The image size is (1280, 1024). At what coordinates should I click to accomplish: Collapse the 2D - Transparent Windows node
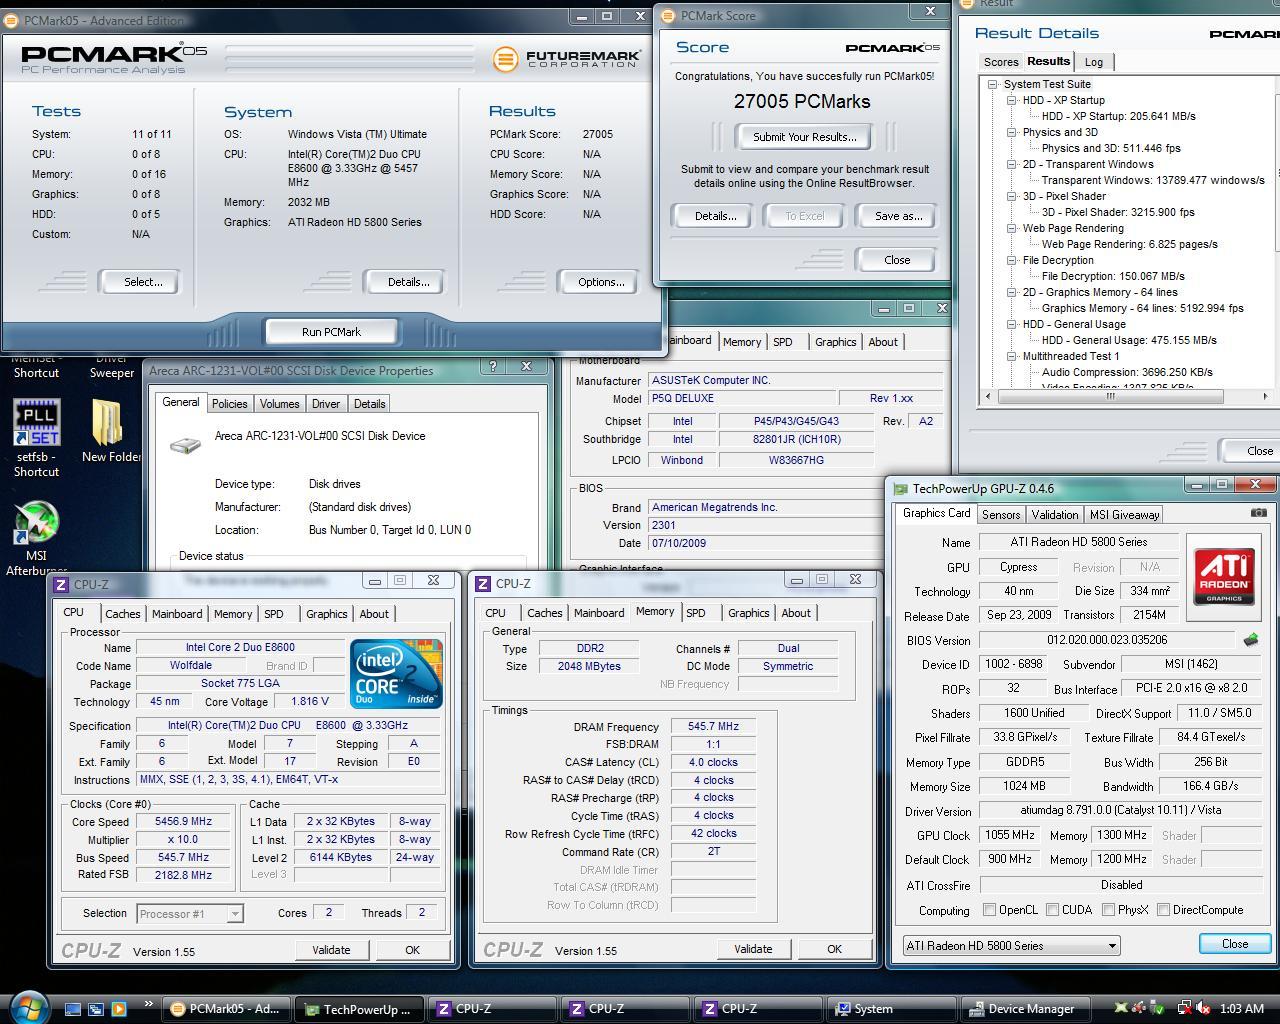pos(1012,164)
